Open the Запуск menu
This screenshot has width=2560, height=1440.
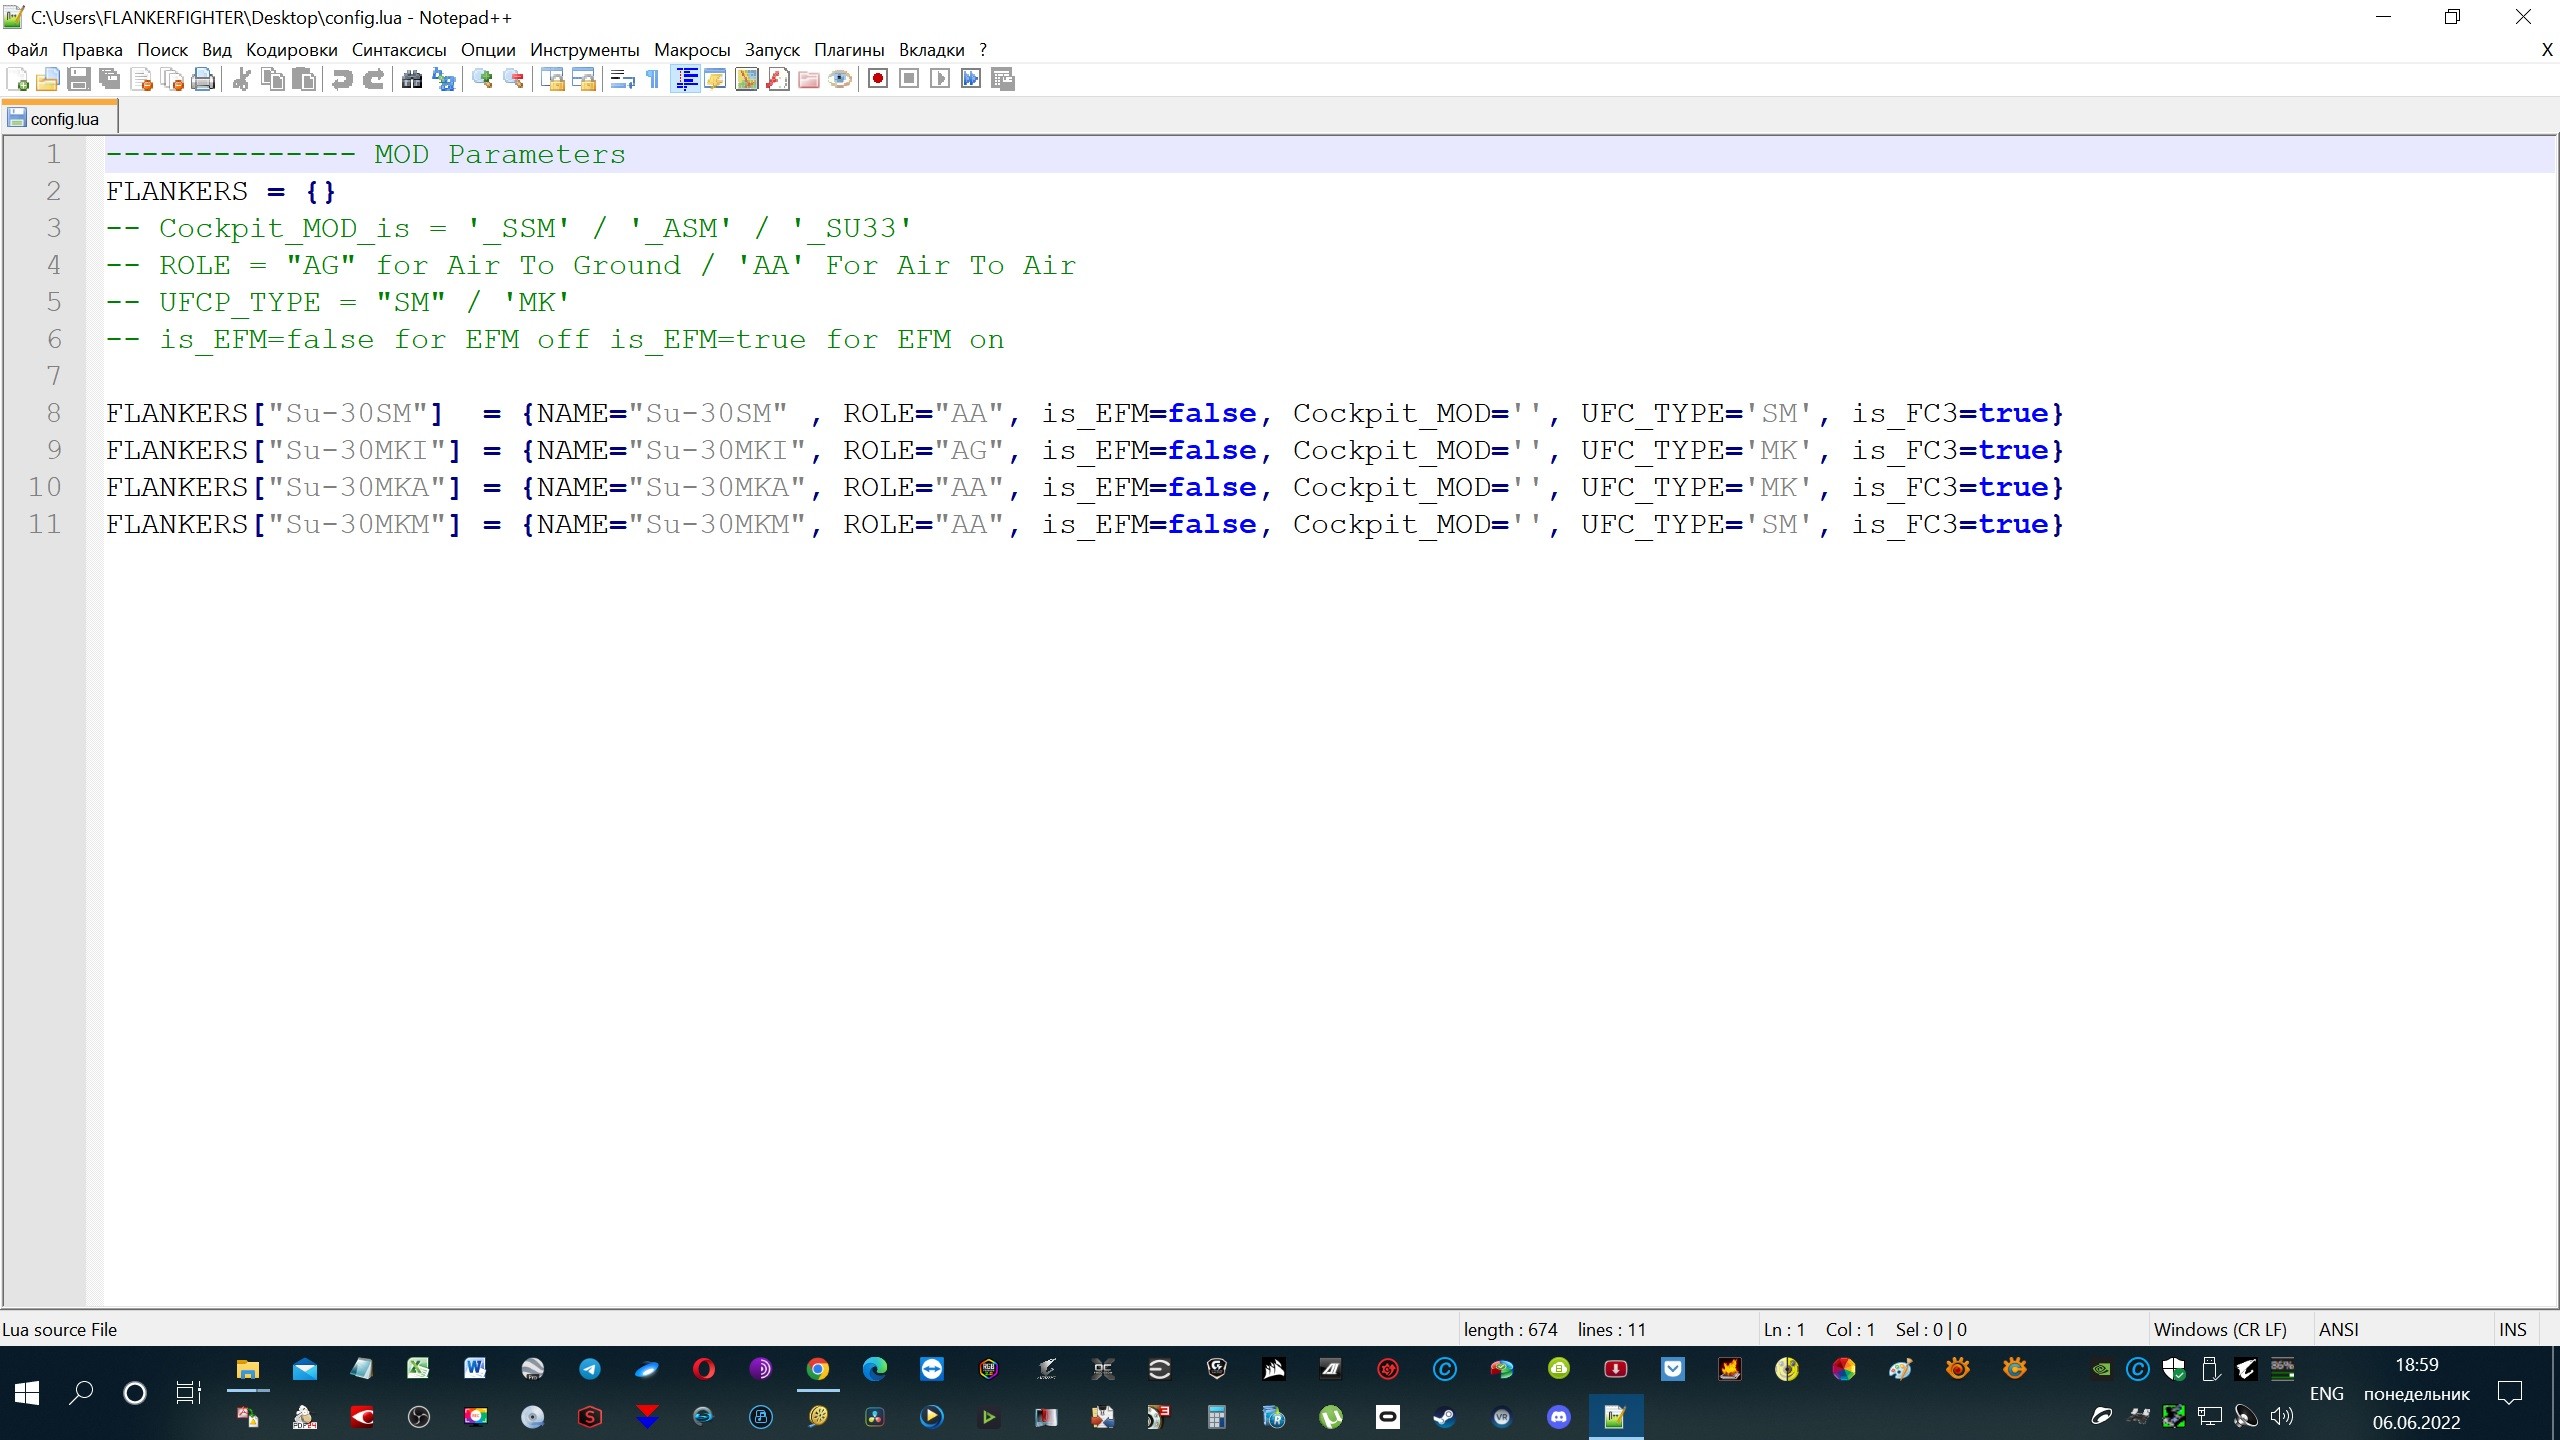click(772, 50)
